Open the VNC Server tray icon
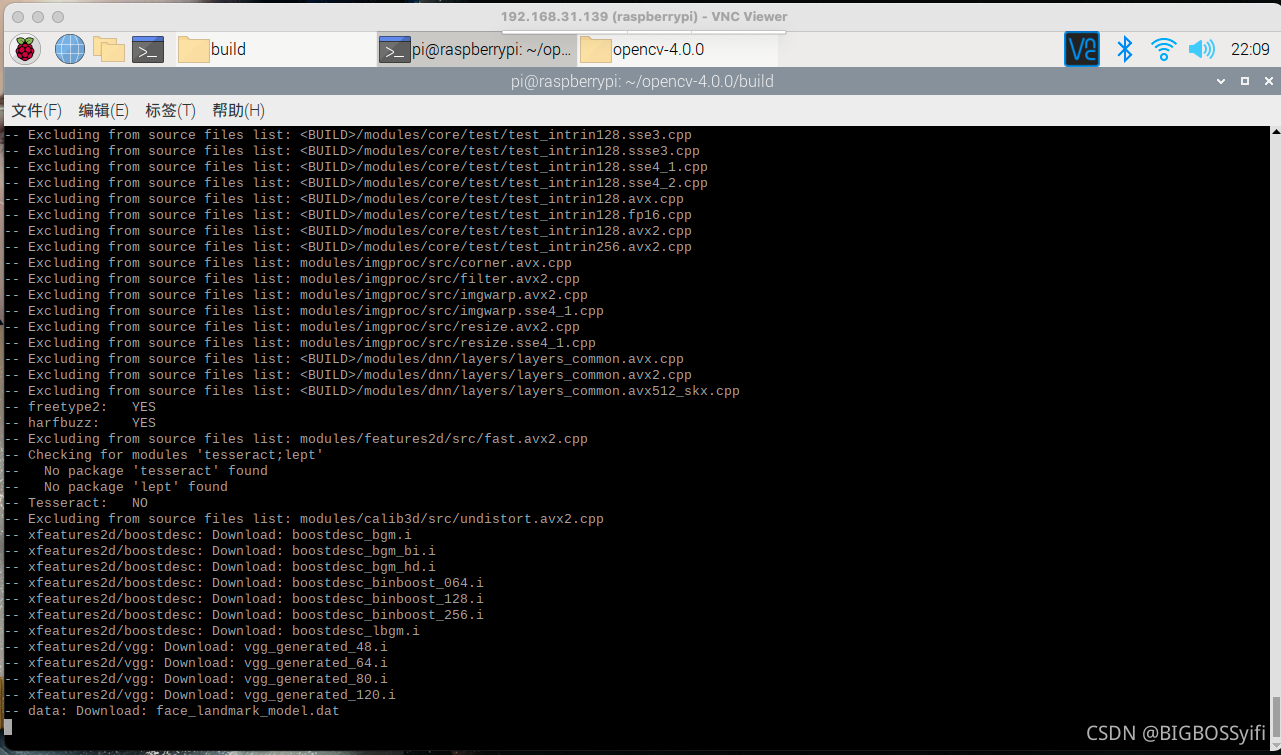Image resolution: width=1281 pixels, height=755 pixels. pyautogui.click(x=1082, y=49)
